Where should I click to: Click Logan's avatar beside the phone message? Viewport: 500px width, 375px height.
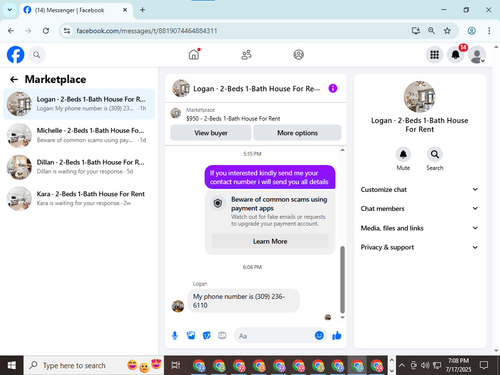pyautogui.click(x=178, y=306)
